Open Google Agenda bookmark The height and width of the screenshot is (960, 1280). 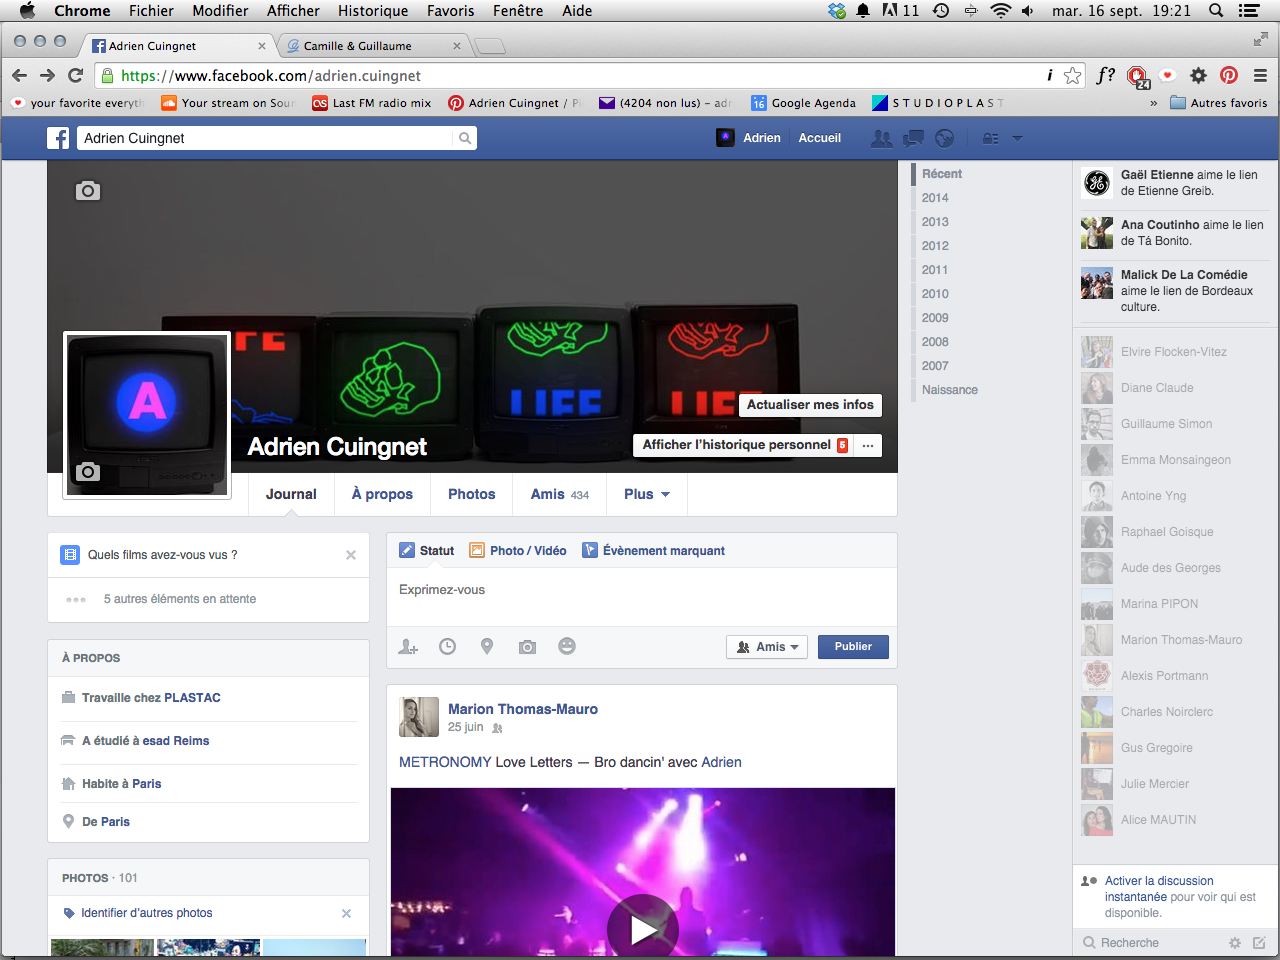click(x=804, y=103)
